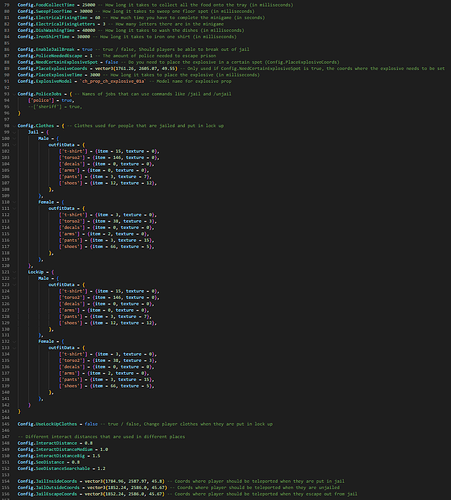The height and width of the screenshot is (500, 451).
Task: Fold the Config.Clothes table at line 98
Action: click(14, 126)
